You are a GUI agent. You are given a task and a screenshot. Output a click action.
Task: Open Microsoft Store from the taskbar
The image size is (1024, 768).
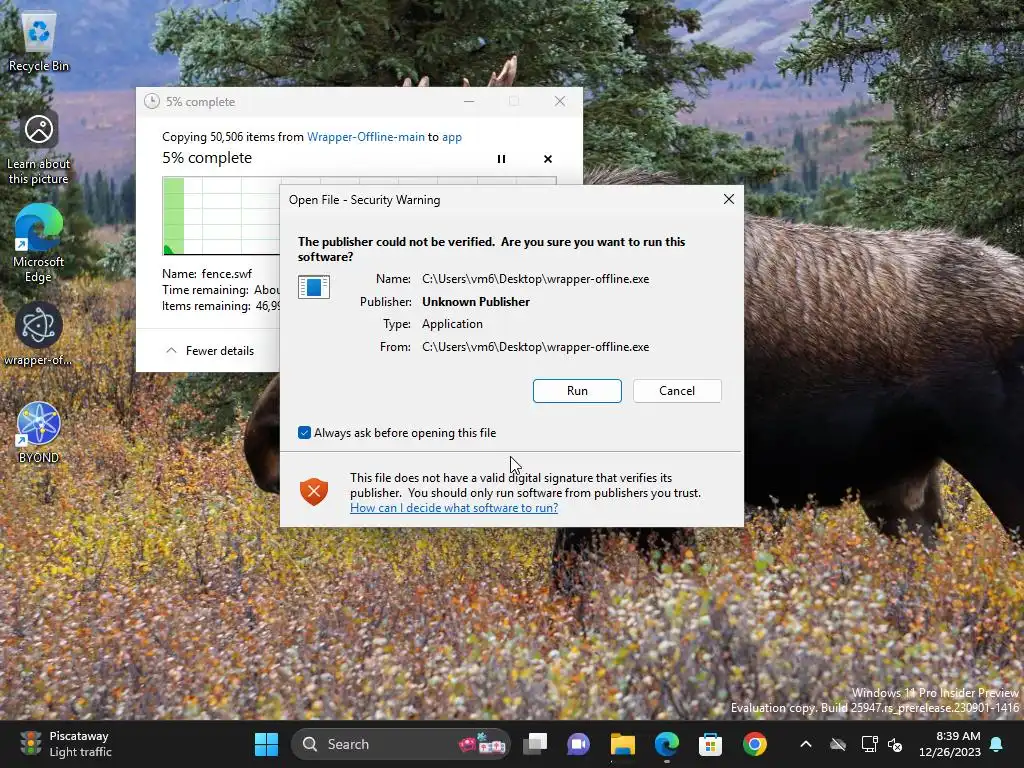point(711,744)
